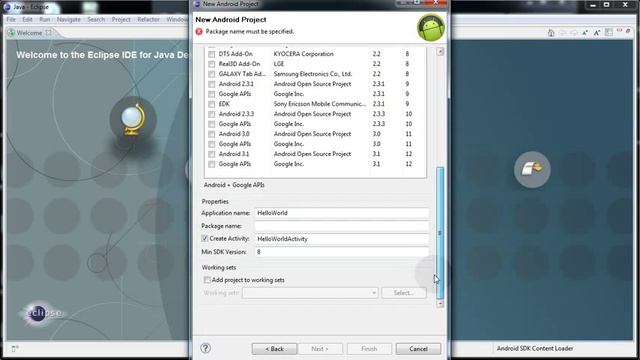Viewport: 640px width, 360px height.
Task: Click the Android SDK Content Loader status text
Action: click(535, 349)
